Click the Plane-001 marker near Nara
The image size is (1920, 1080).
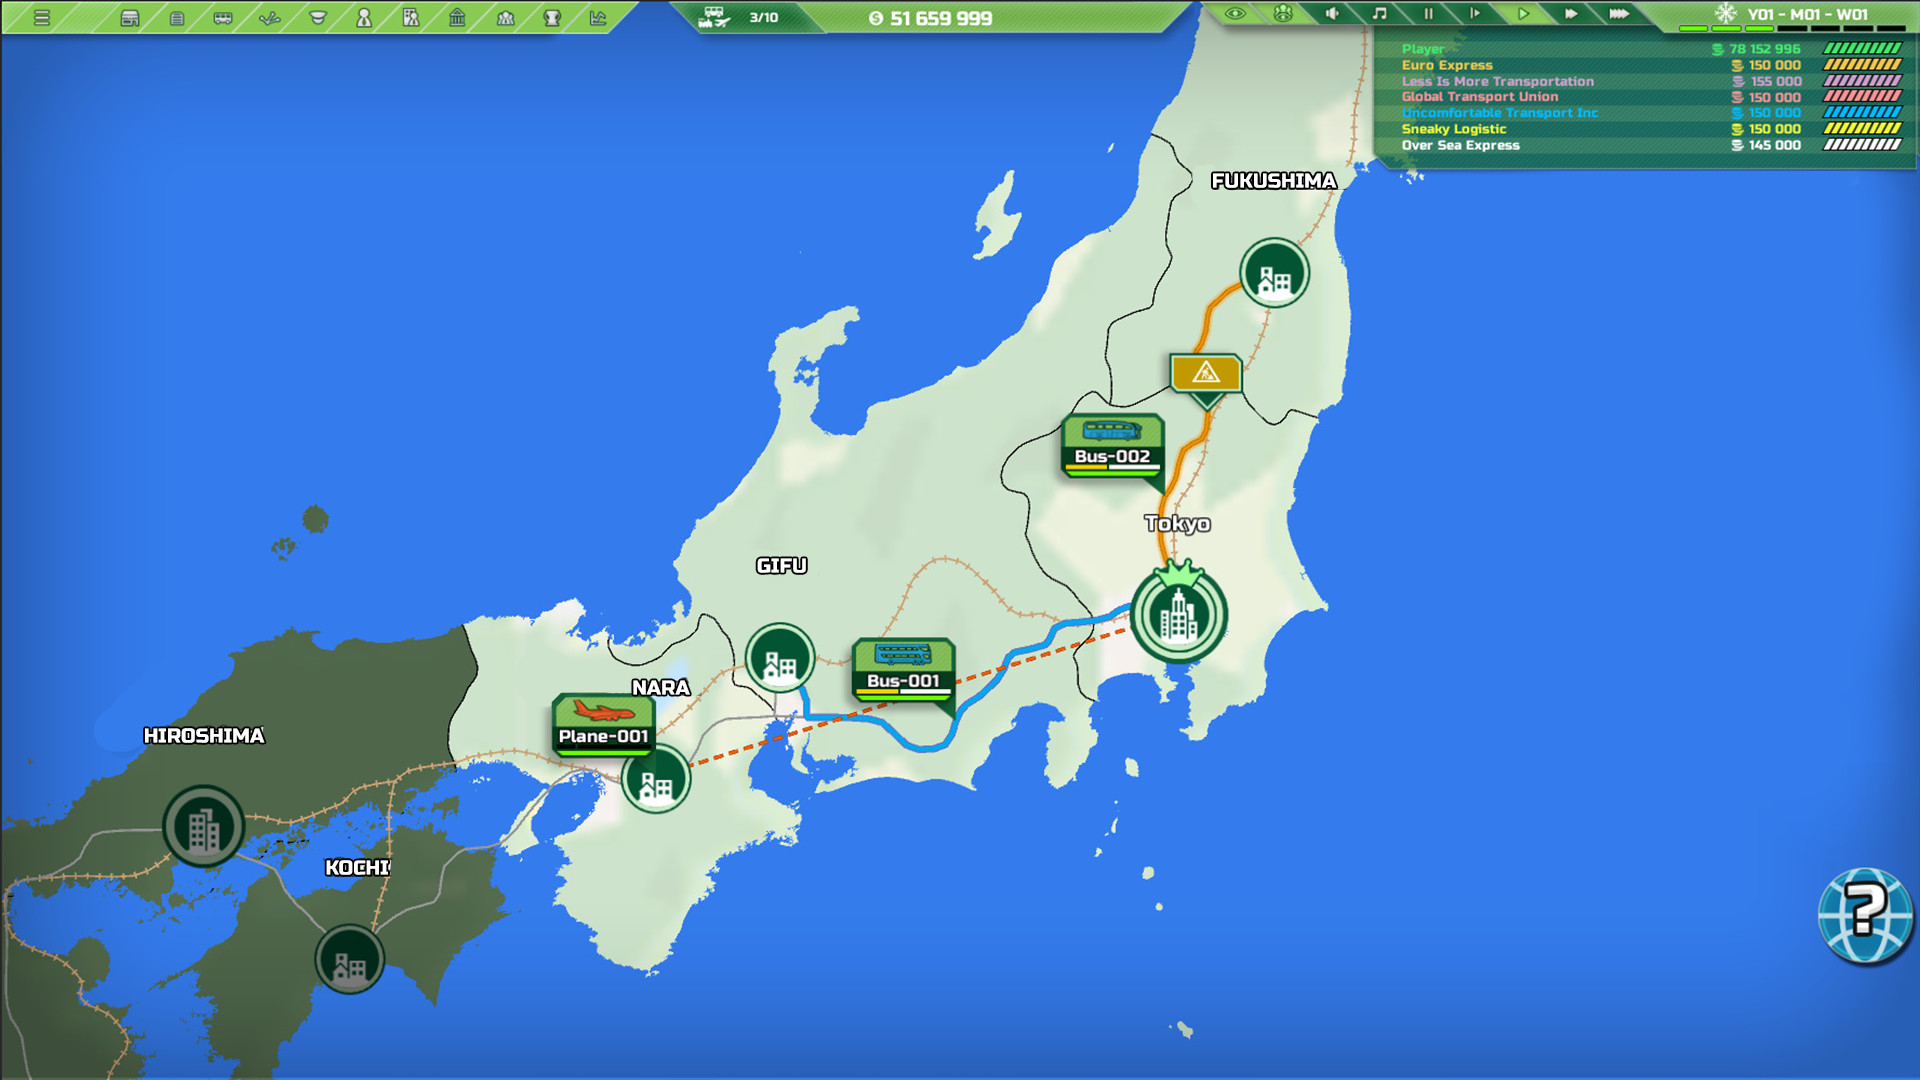click(603, 722)
